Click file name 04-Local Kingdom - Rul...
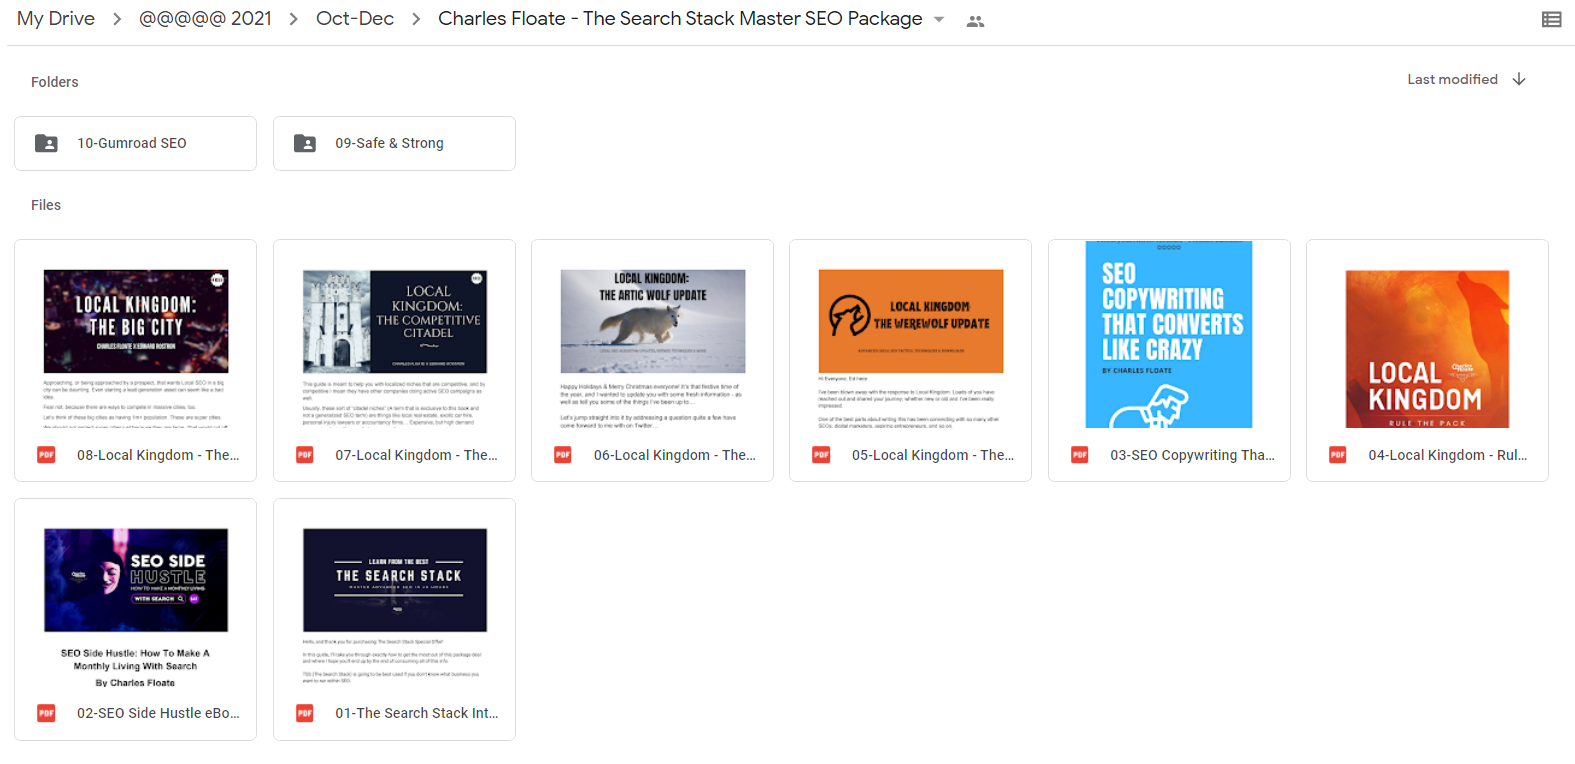The width and height of the screenshot is (1575, 764). coord(1448,455)
